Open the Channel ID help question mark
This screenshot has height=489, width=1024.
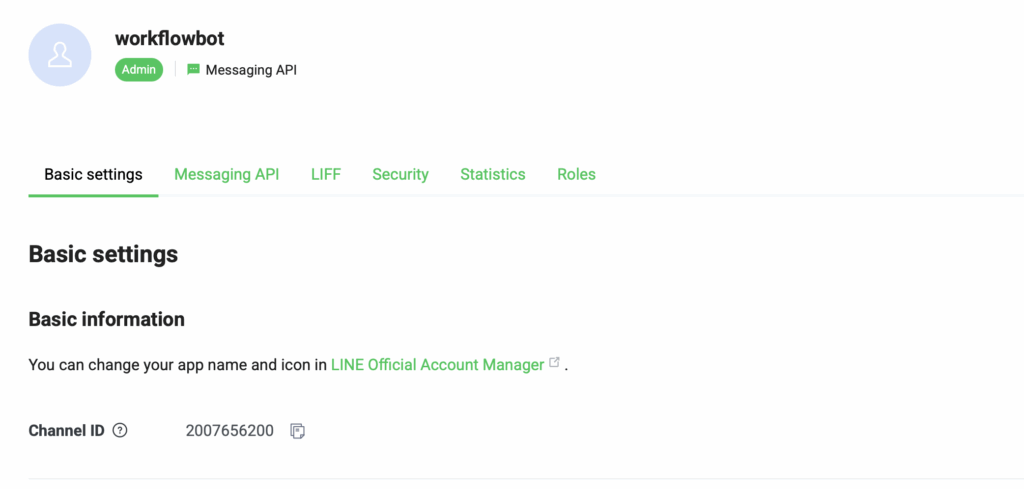coord(120,431)
